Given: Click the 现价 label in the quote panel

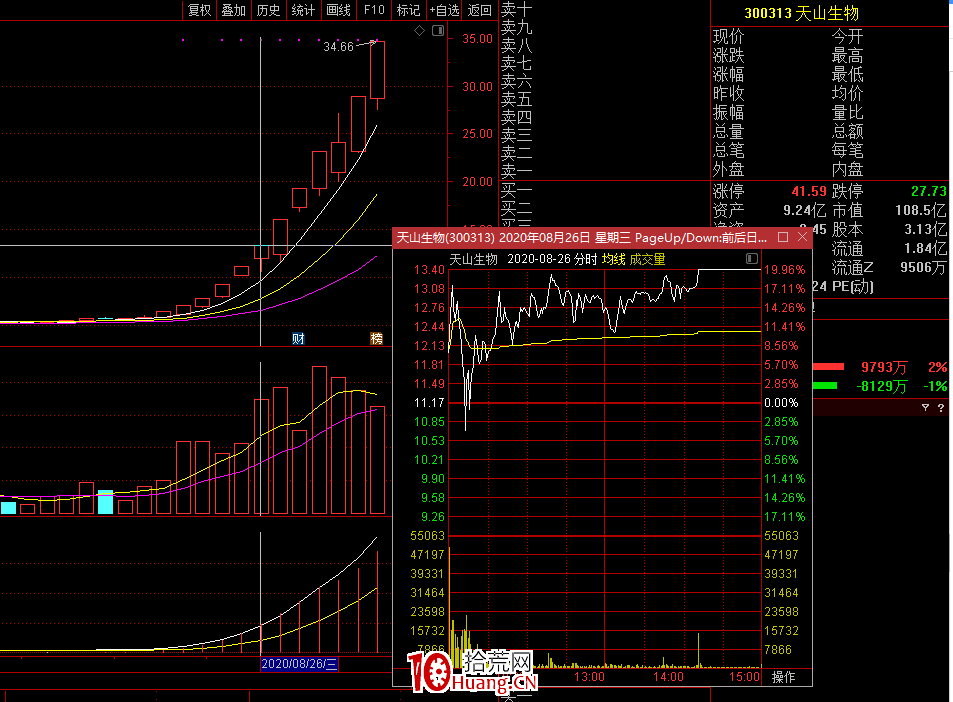Looking at the screenshot, I should point(728,37).
